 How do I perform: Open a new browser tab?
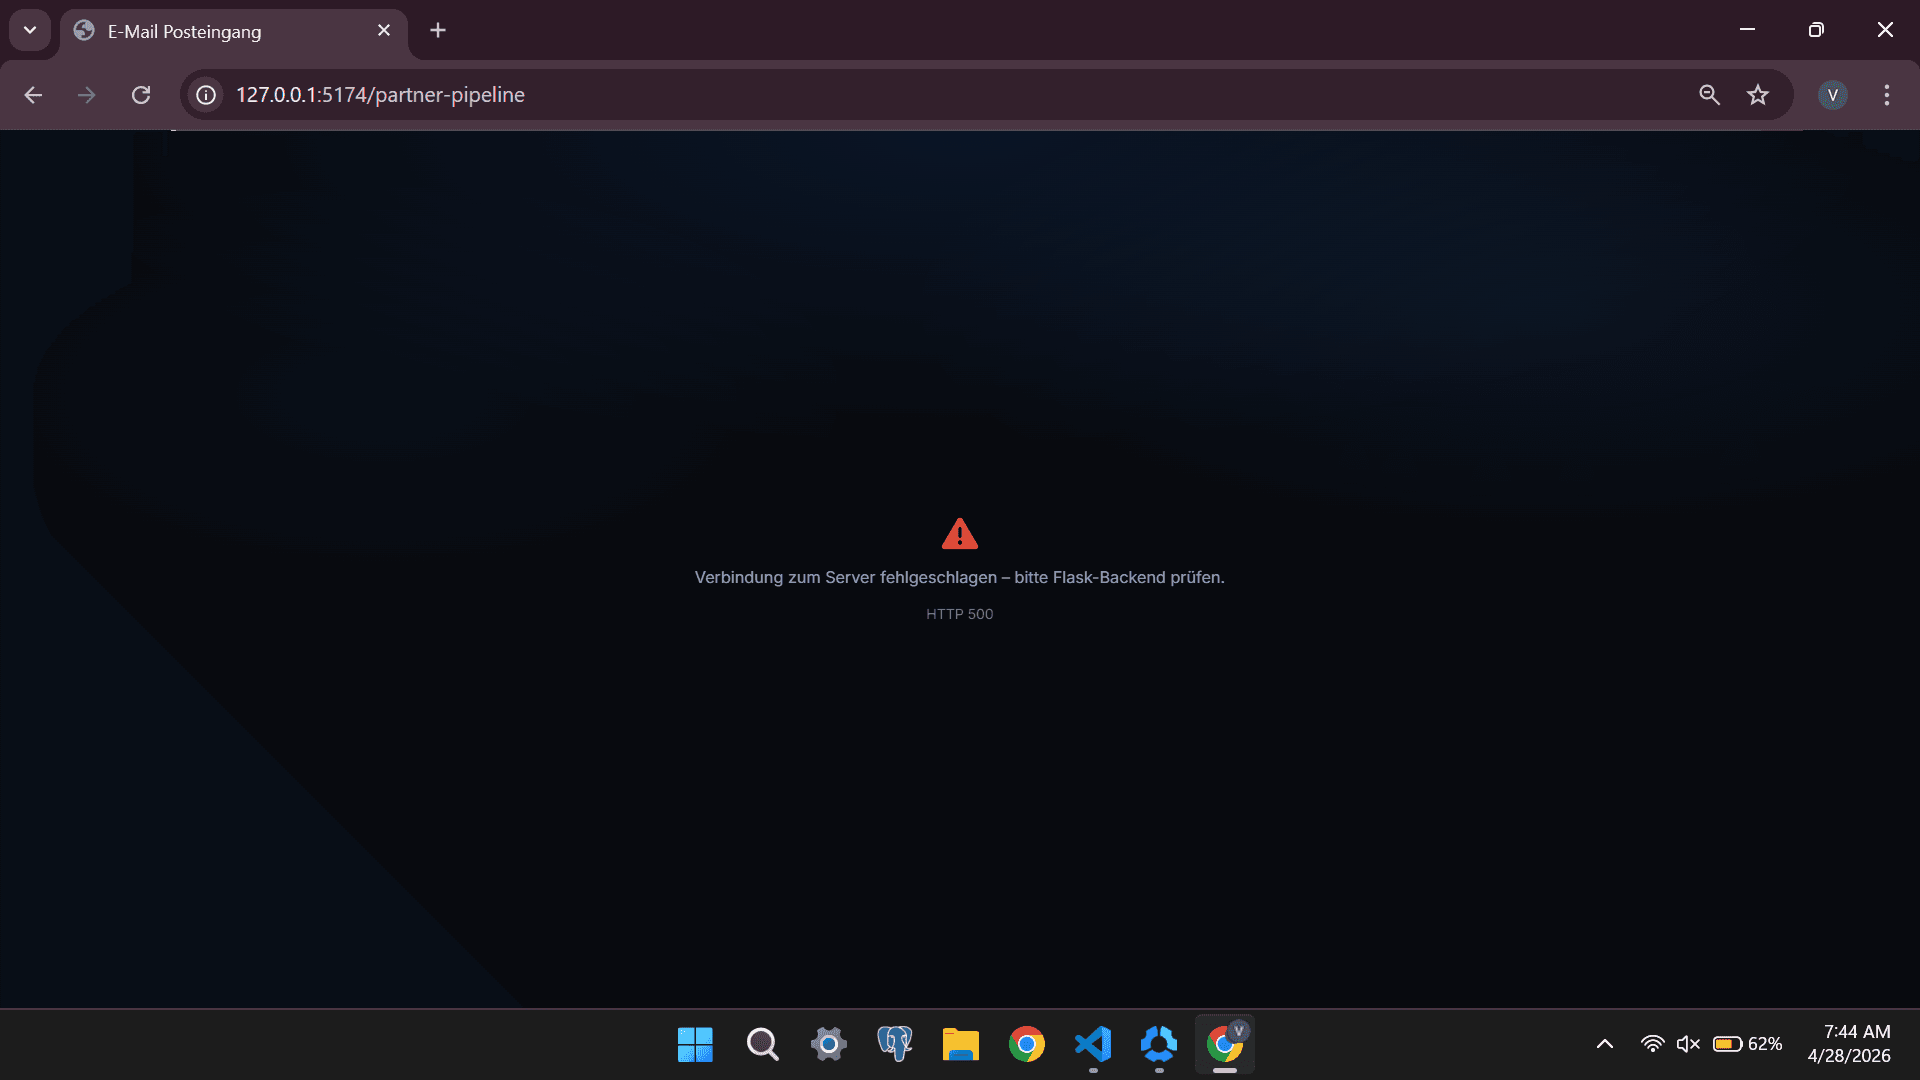(438, 31)
